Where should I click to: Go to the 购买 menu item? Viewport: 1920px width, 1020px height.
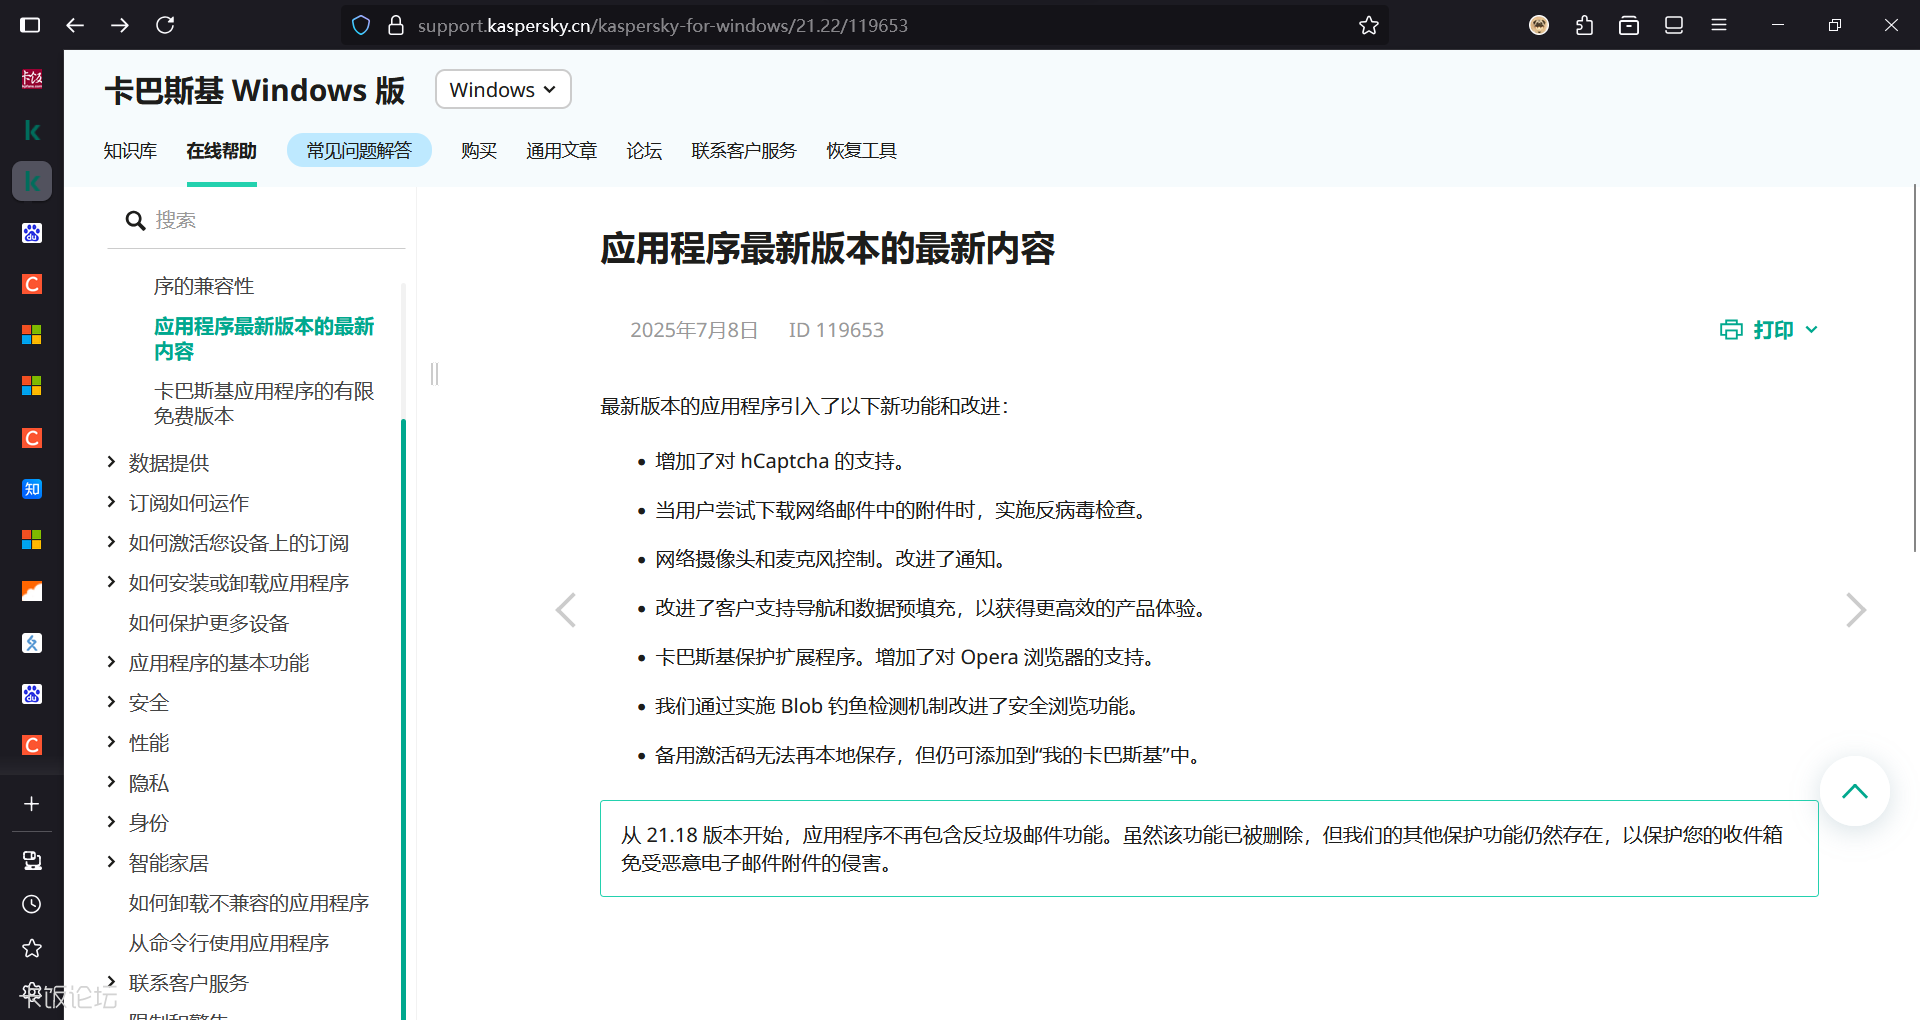[479, 151]
